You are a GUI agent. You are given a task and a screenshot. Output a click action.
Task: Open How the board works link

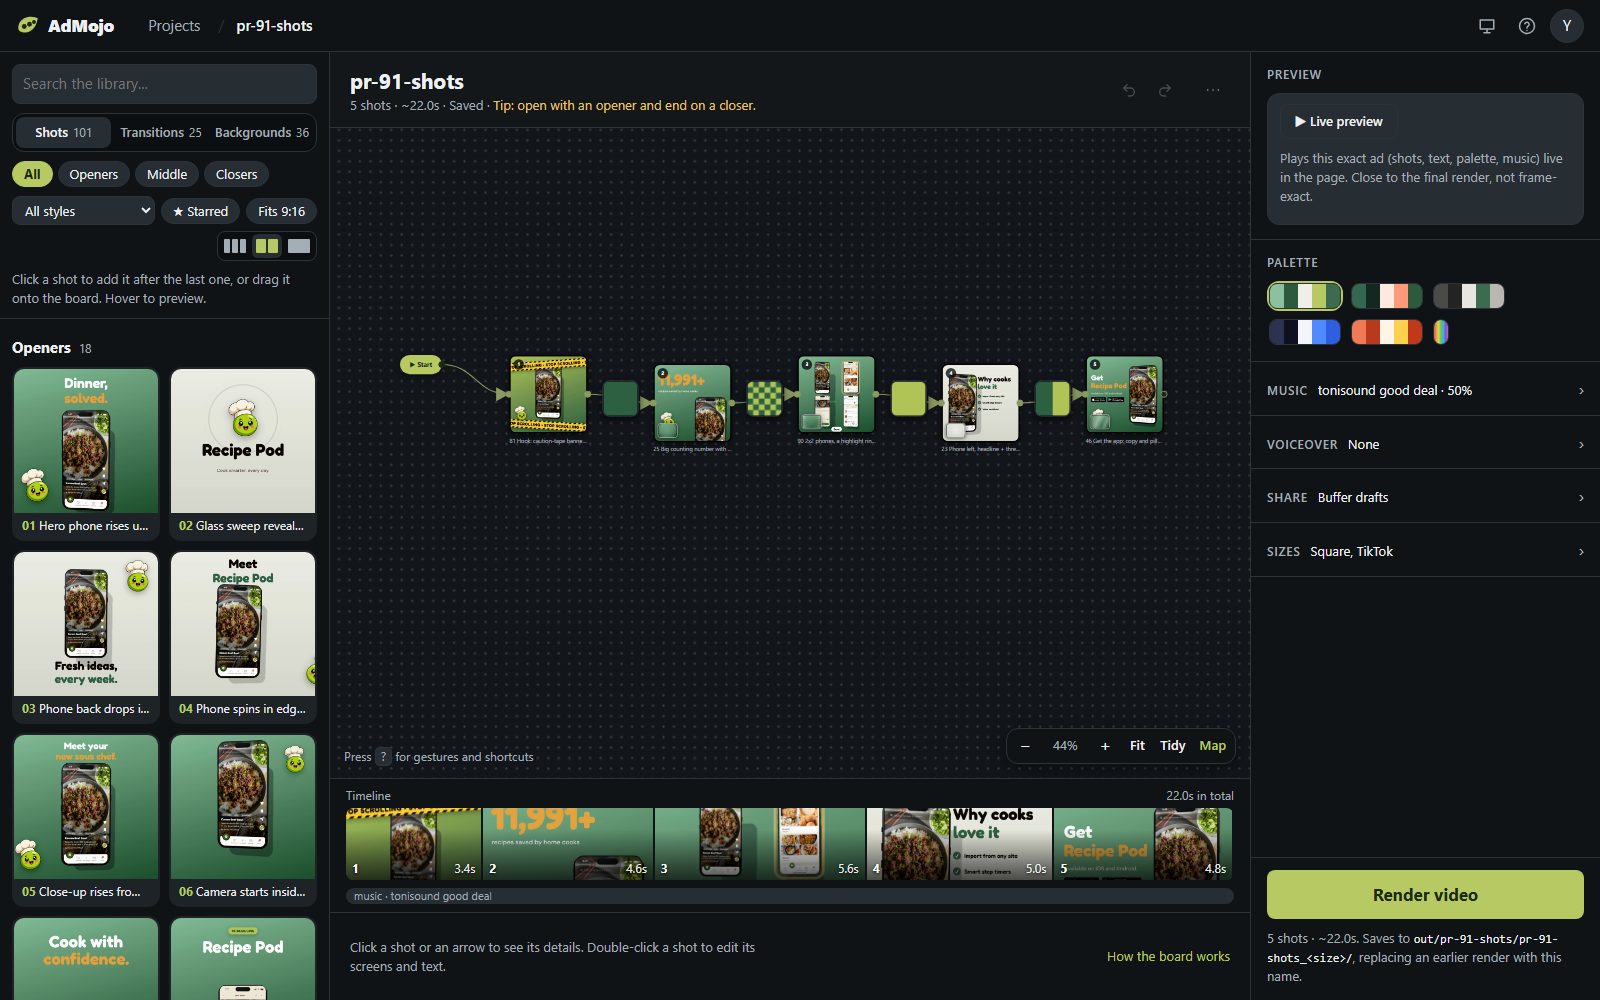pos(1168,957)
